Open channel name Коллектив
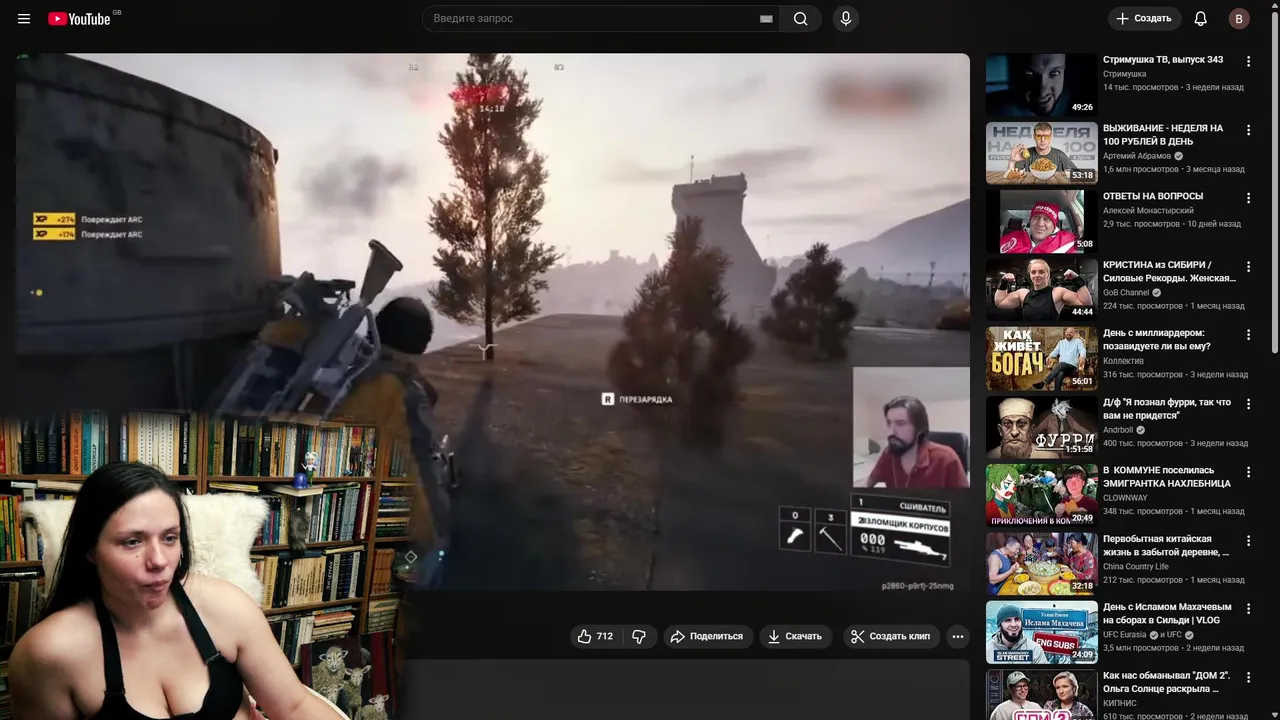Image resolution: width=1280 pixels, height=720 pixels. pos(1124,361)
